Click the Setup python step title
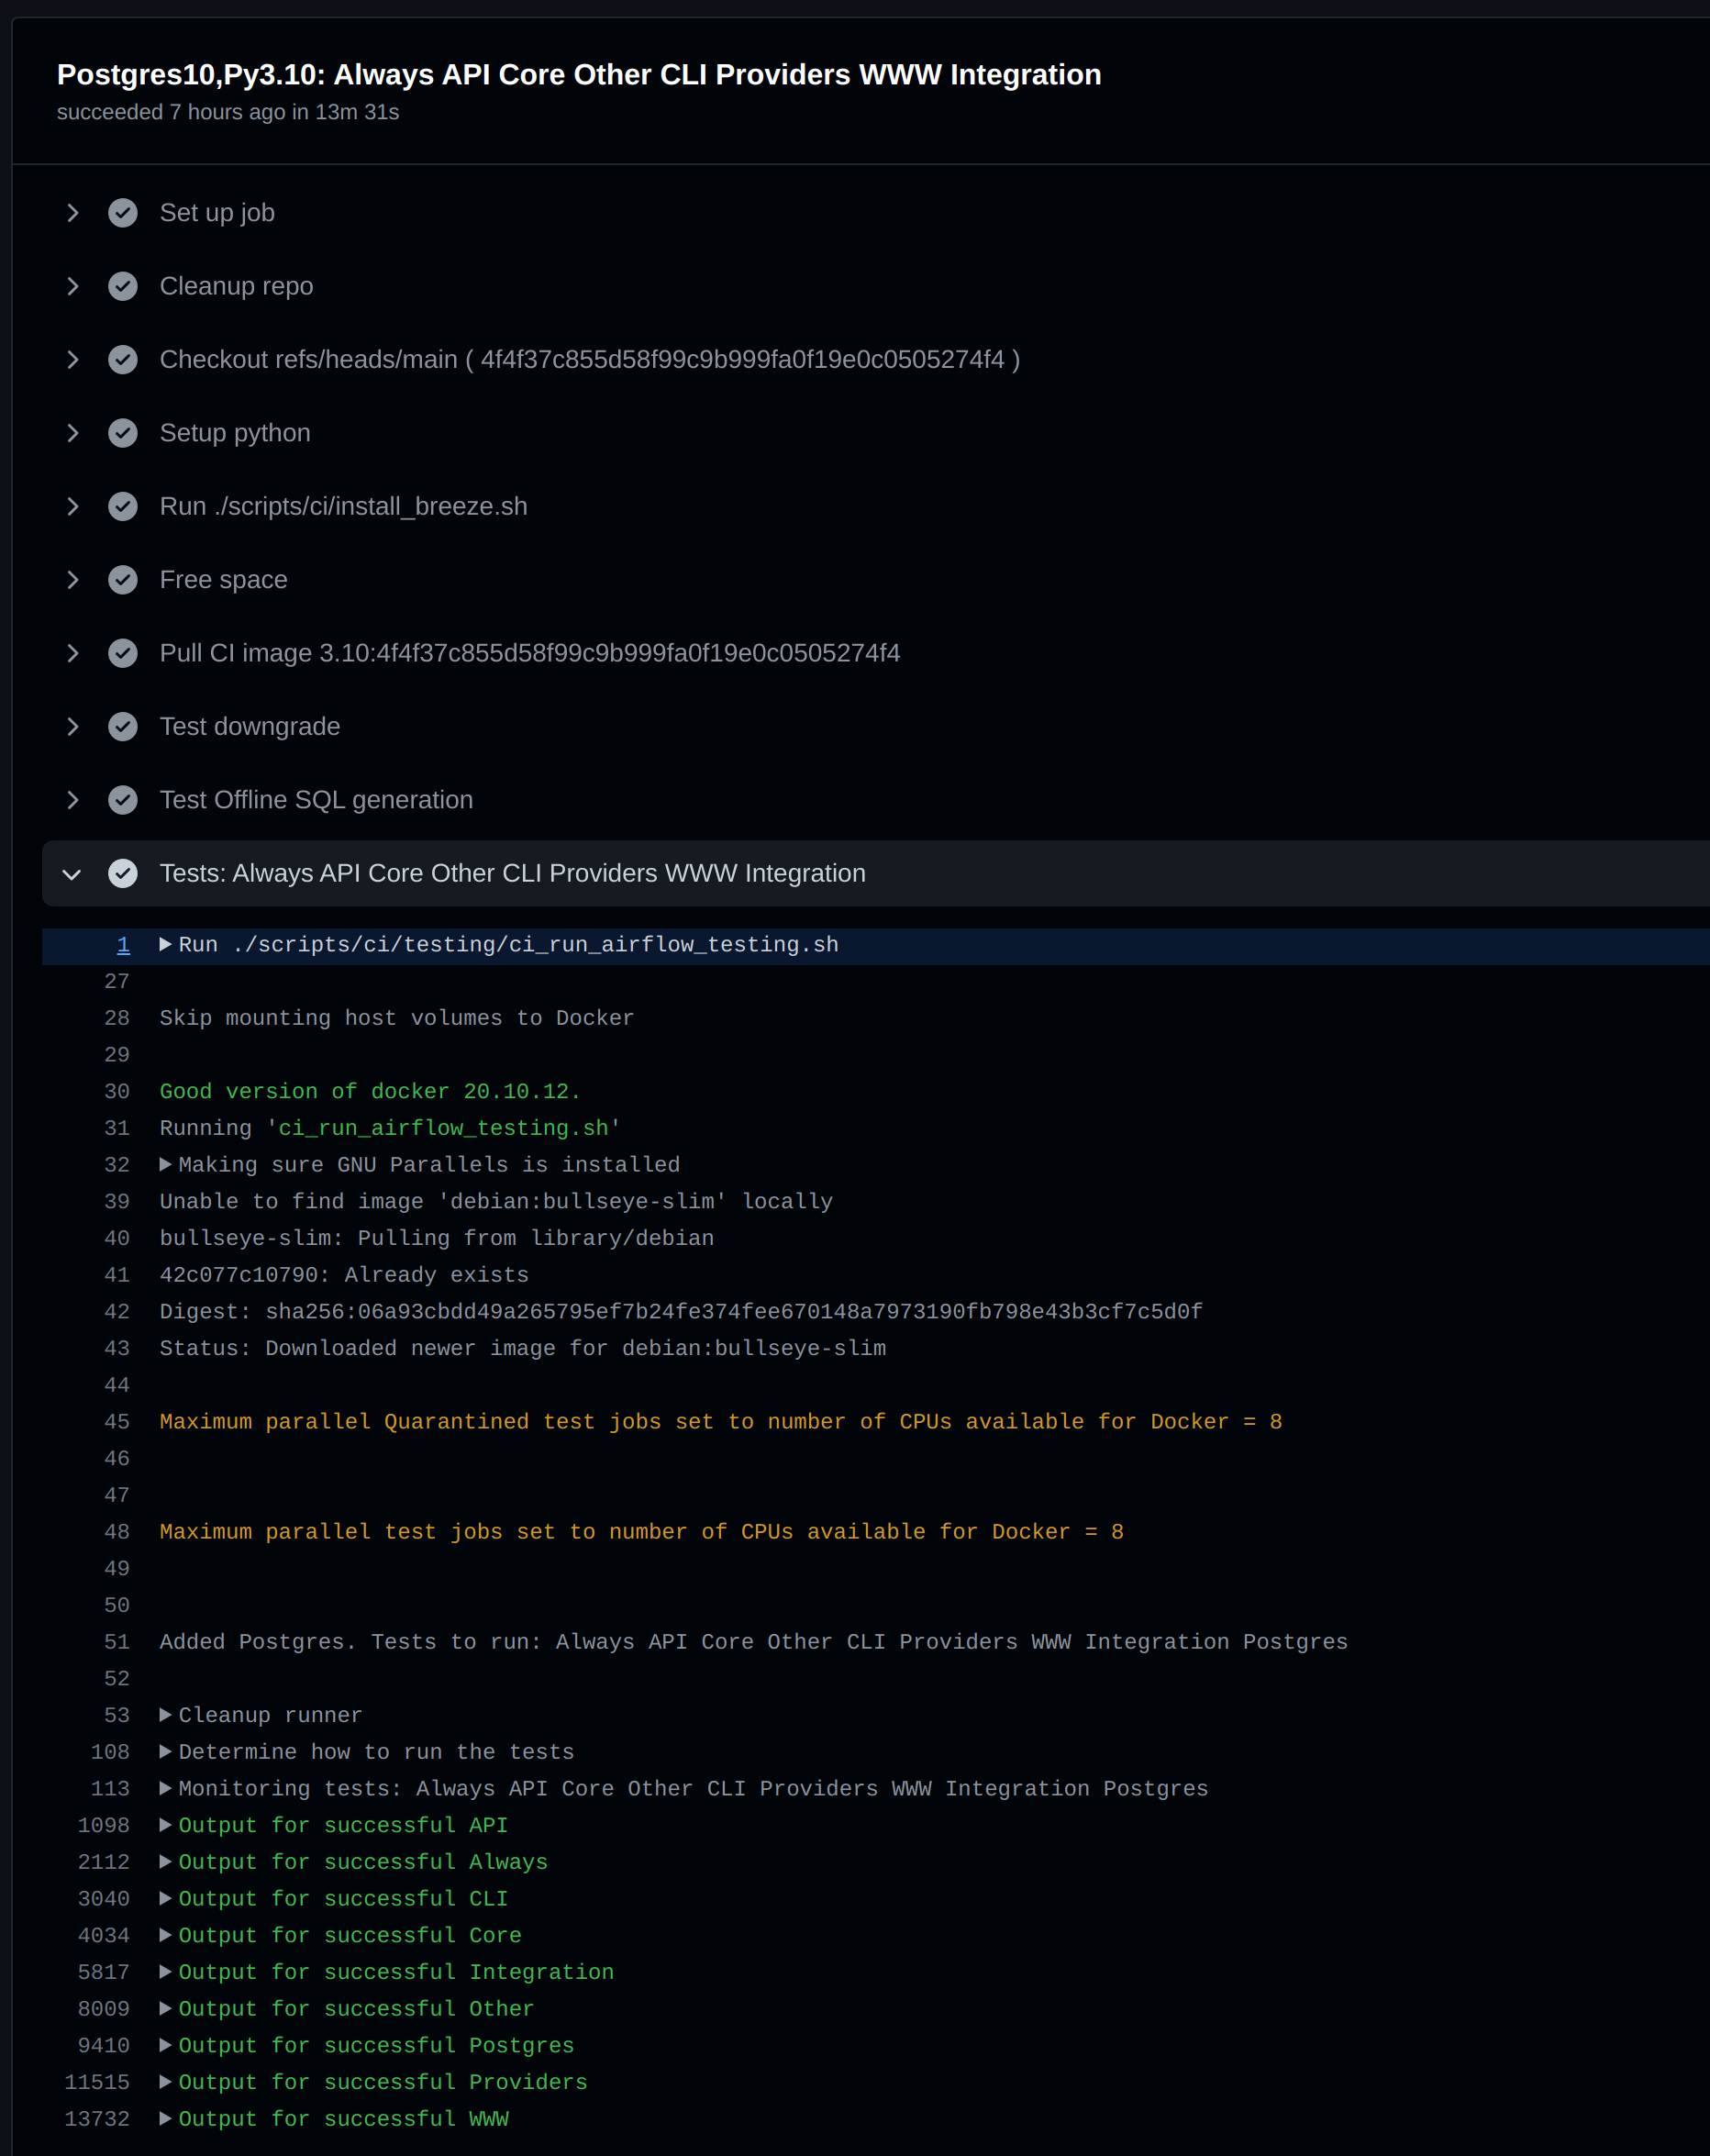1710x2156 pixels. click(x=235, y=433)
